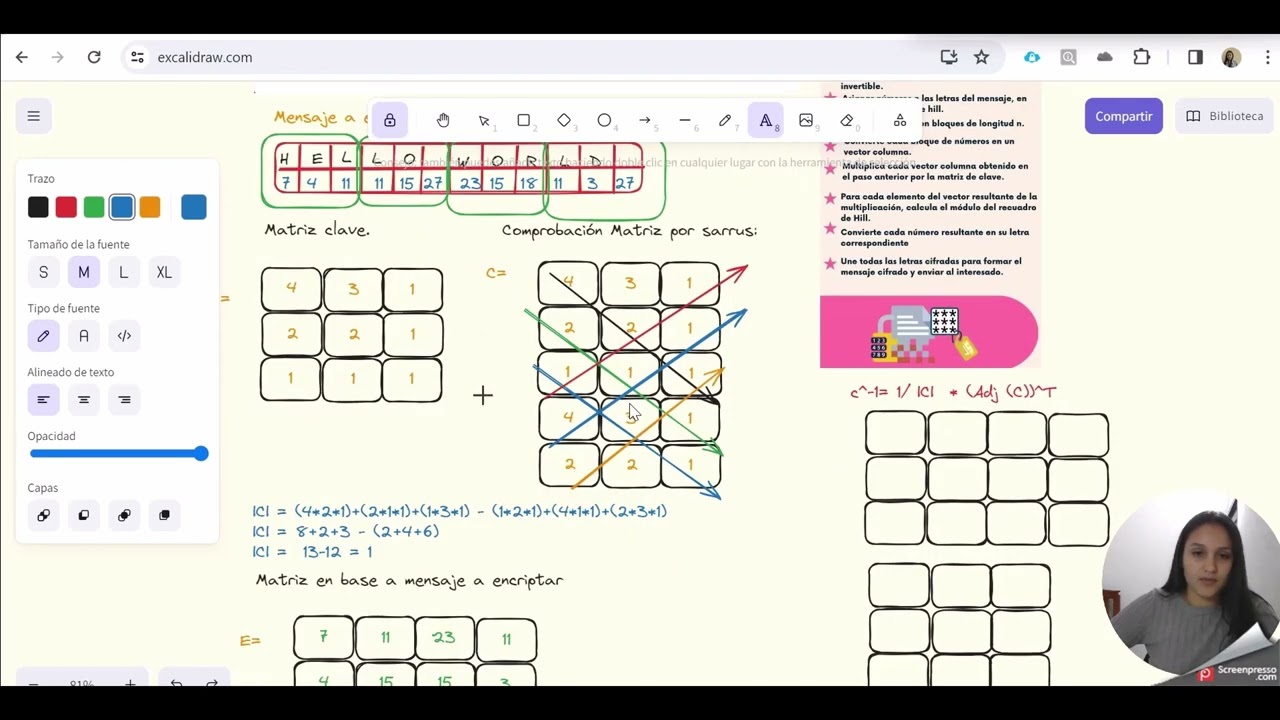Pick the blue stroke color
1280x720 pixels.
(x=122, y=207)
